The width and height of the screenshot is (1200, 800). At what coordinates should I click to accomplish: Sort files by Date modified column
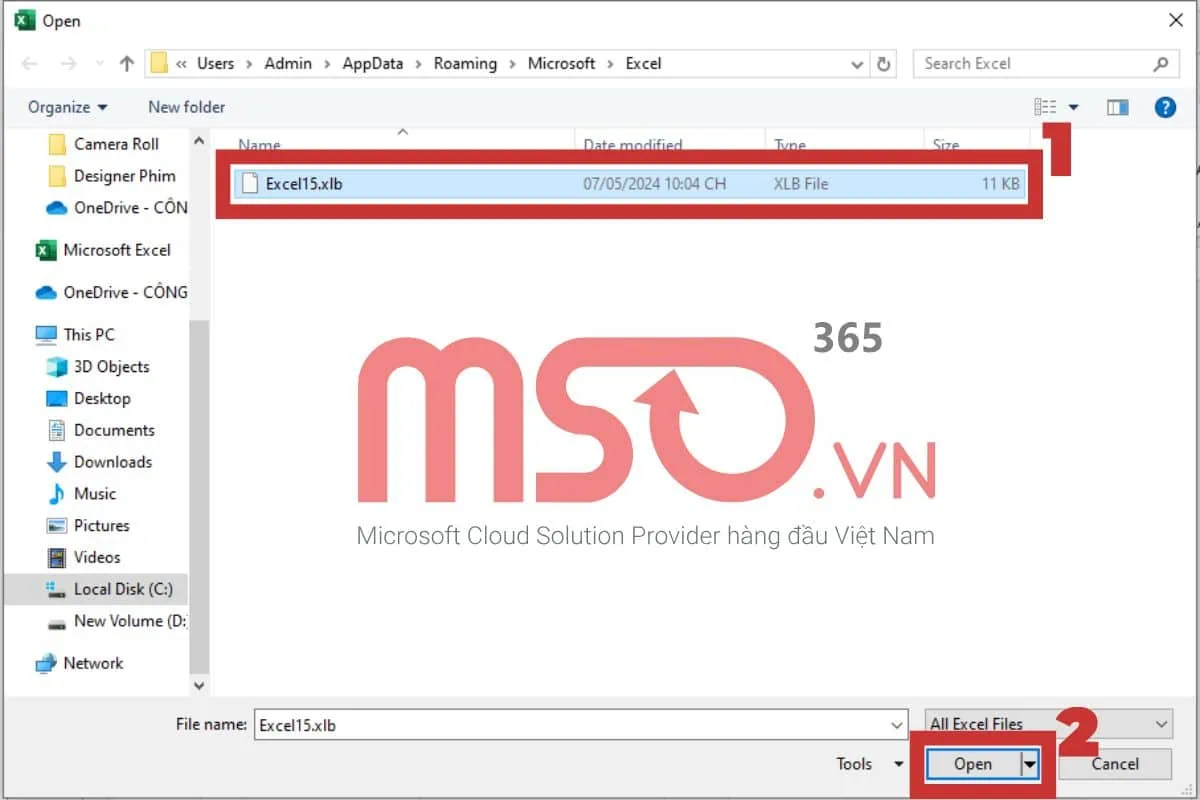click(x=632, y=145)
